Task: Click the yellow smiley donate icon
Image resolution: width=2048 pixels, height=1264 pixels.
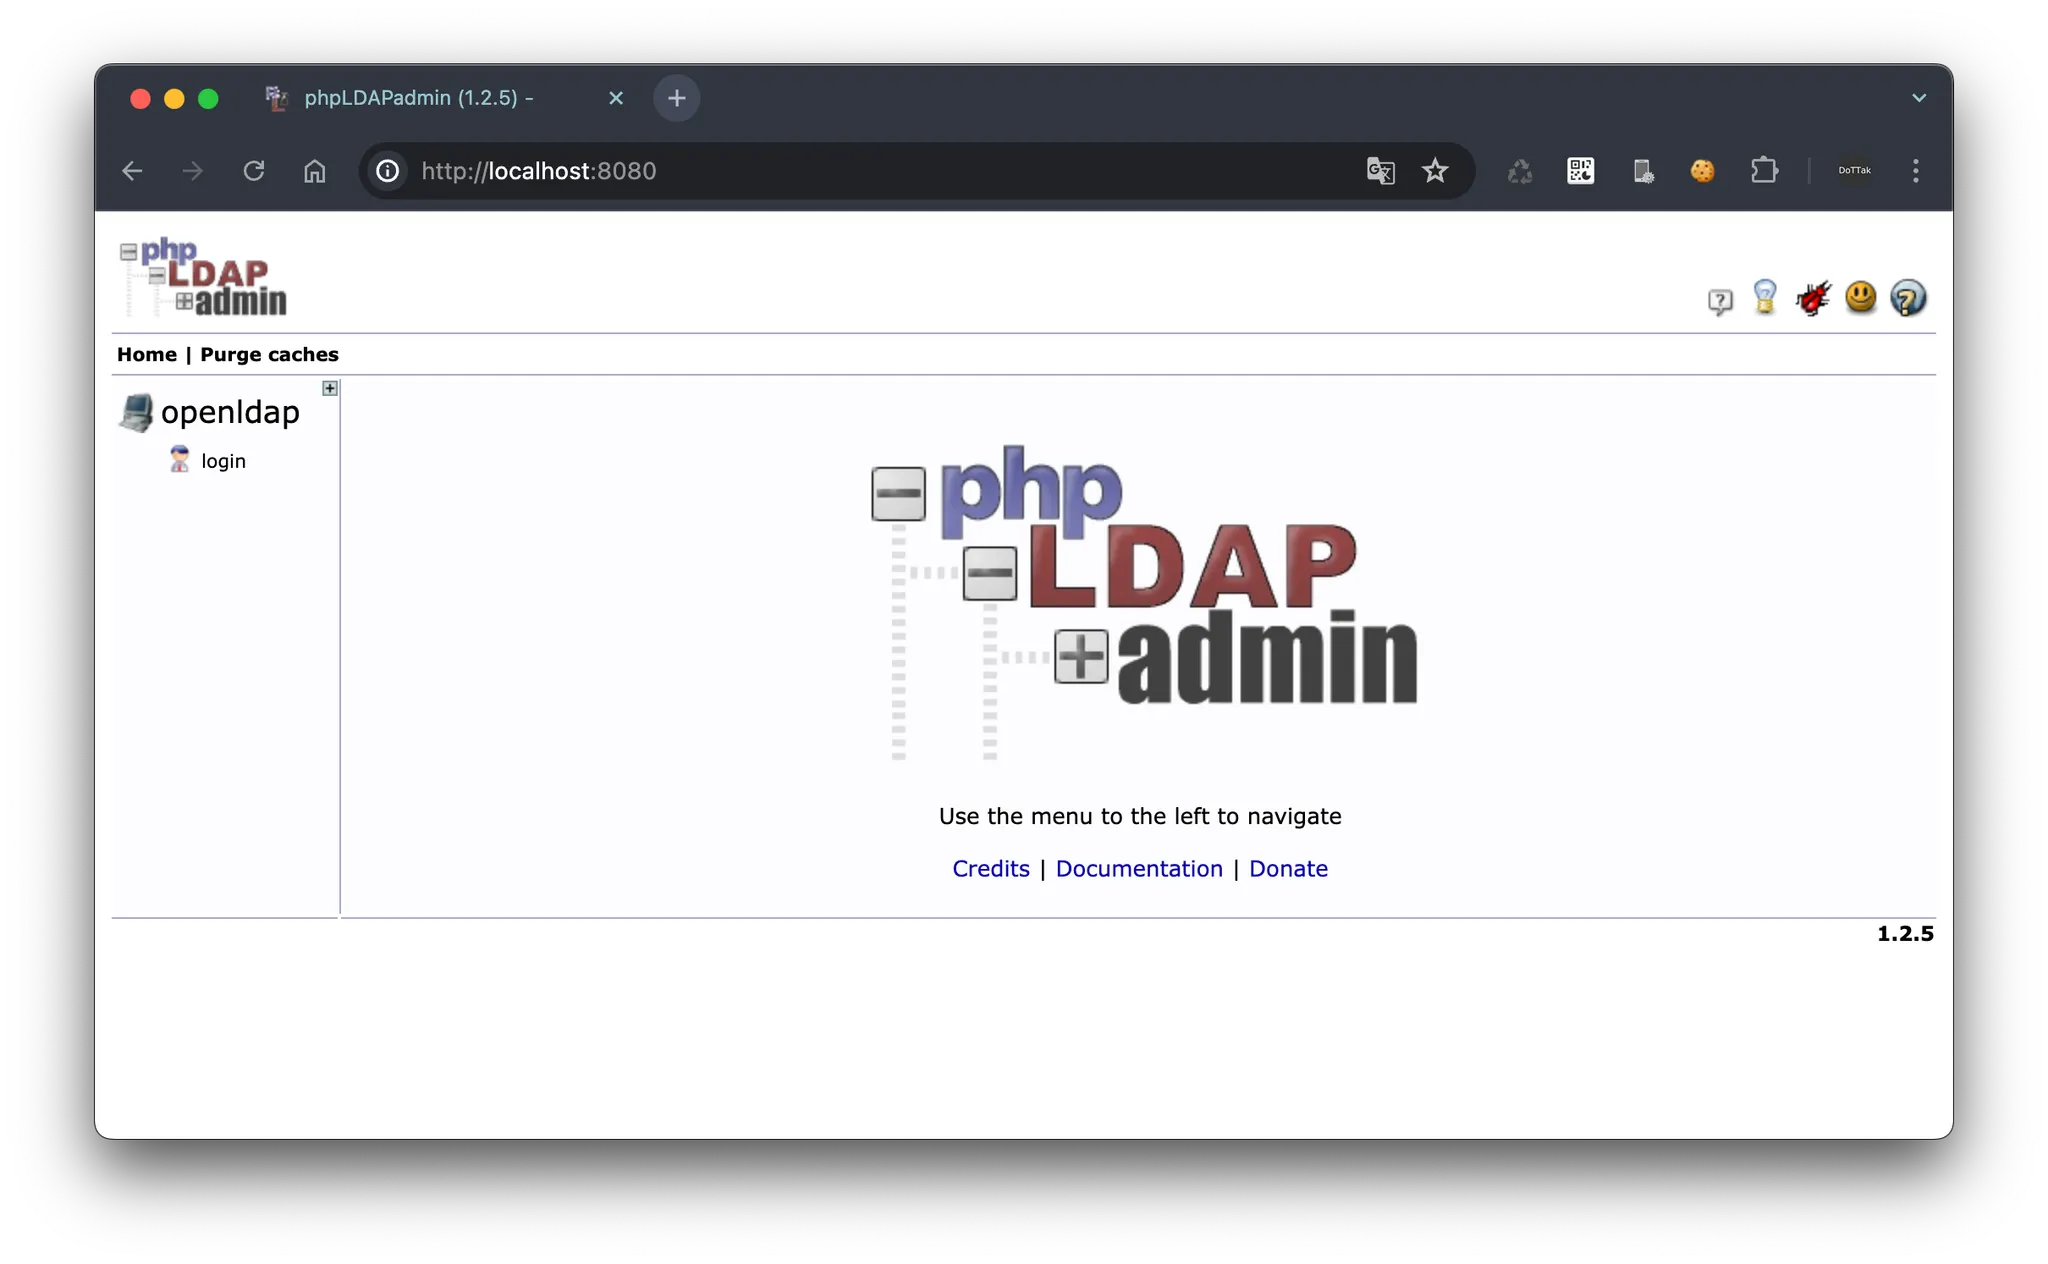Action: 1860,297
